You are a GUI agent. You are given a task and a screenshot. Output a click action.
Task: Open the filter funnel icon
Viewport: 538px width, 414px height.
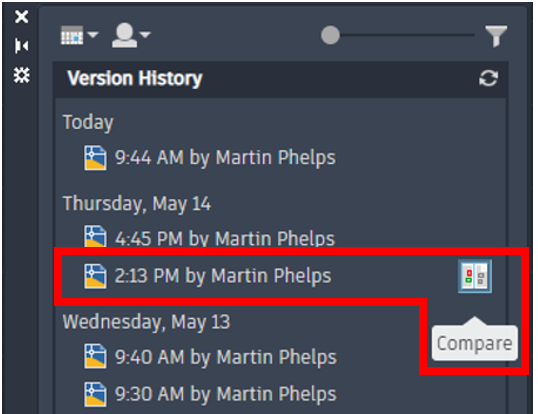coord(496,36)
